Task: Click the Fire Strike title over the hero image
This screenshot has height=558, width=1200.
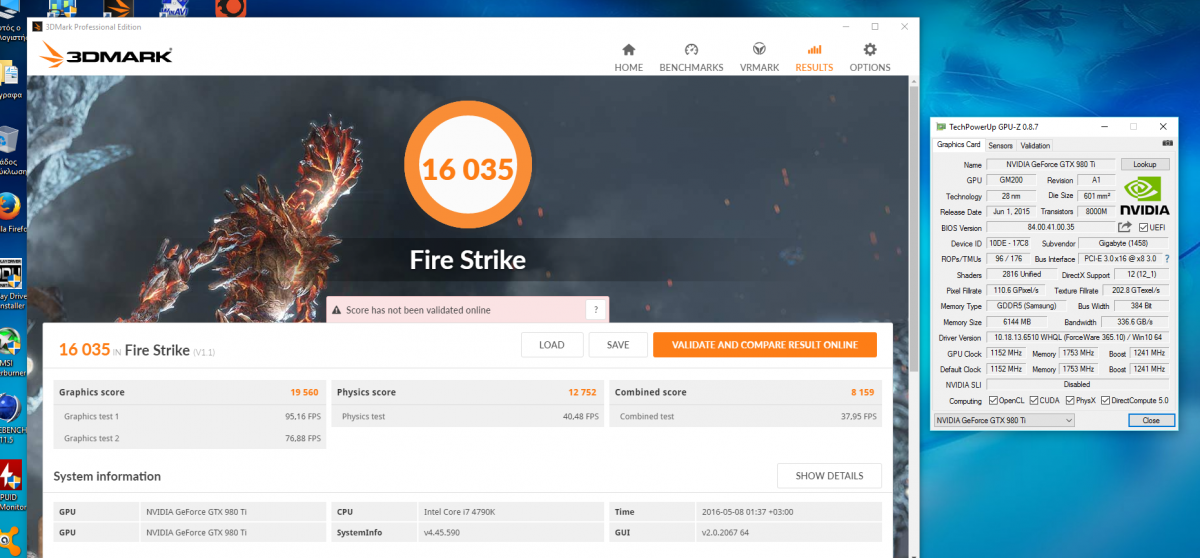Action: 467,261
